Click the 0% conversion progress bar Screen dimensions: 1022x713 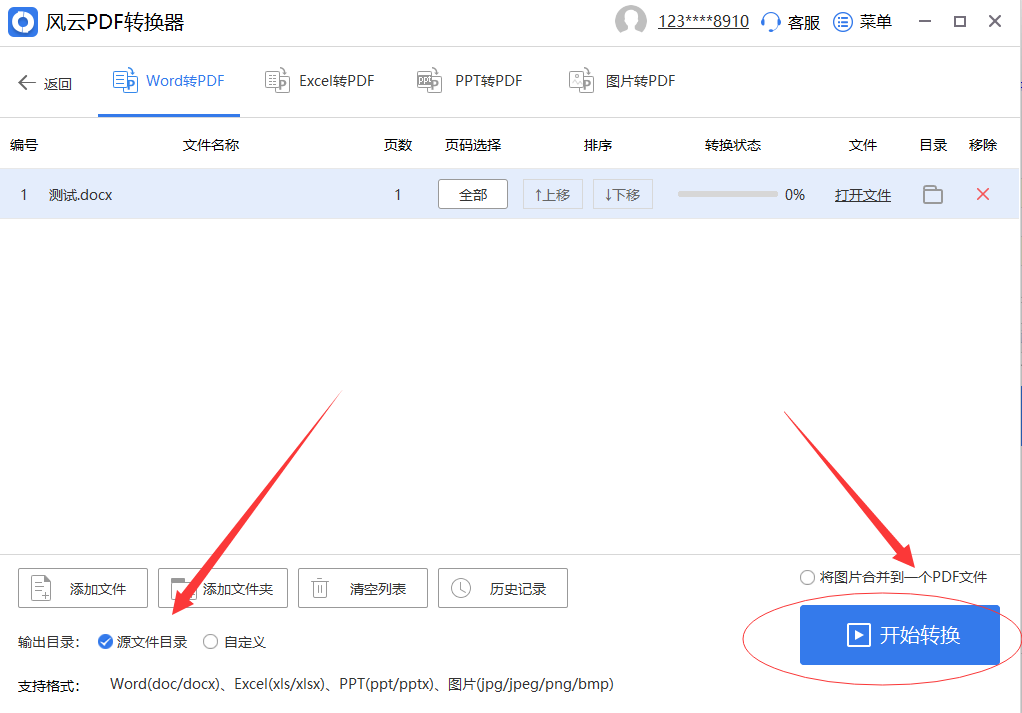coord(728,195)
